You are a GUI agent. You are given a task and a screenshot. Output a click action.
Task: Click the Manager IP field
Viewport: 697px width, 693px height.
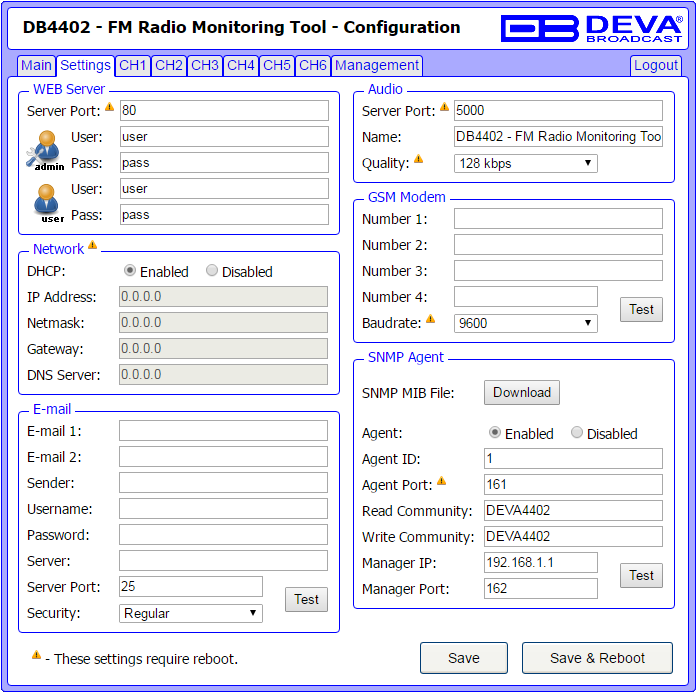click(541, 563)
